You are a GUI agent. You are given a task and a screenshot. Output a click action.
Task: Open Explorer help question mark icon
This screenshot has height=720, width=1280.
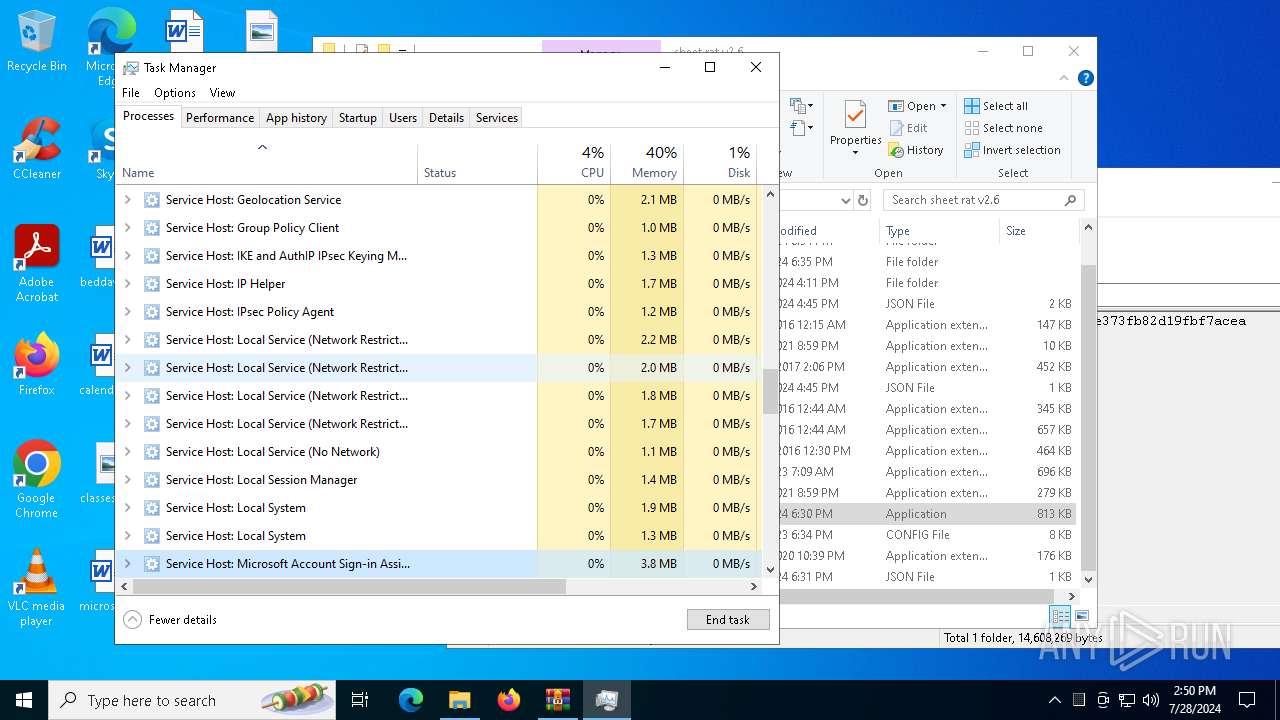tap(1085, 78)
